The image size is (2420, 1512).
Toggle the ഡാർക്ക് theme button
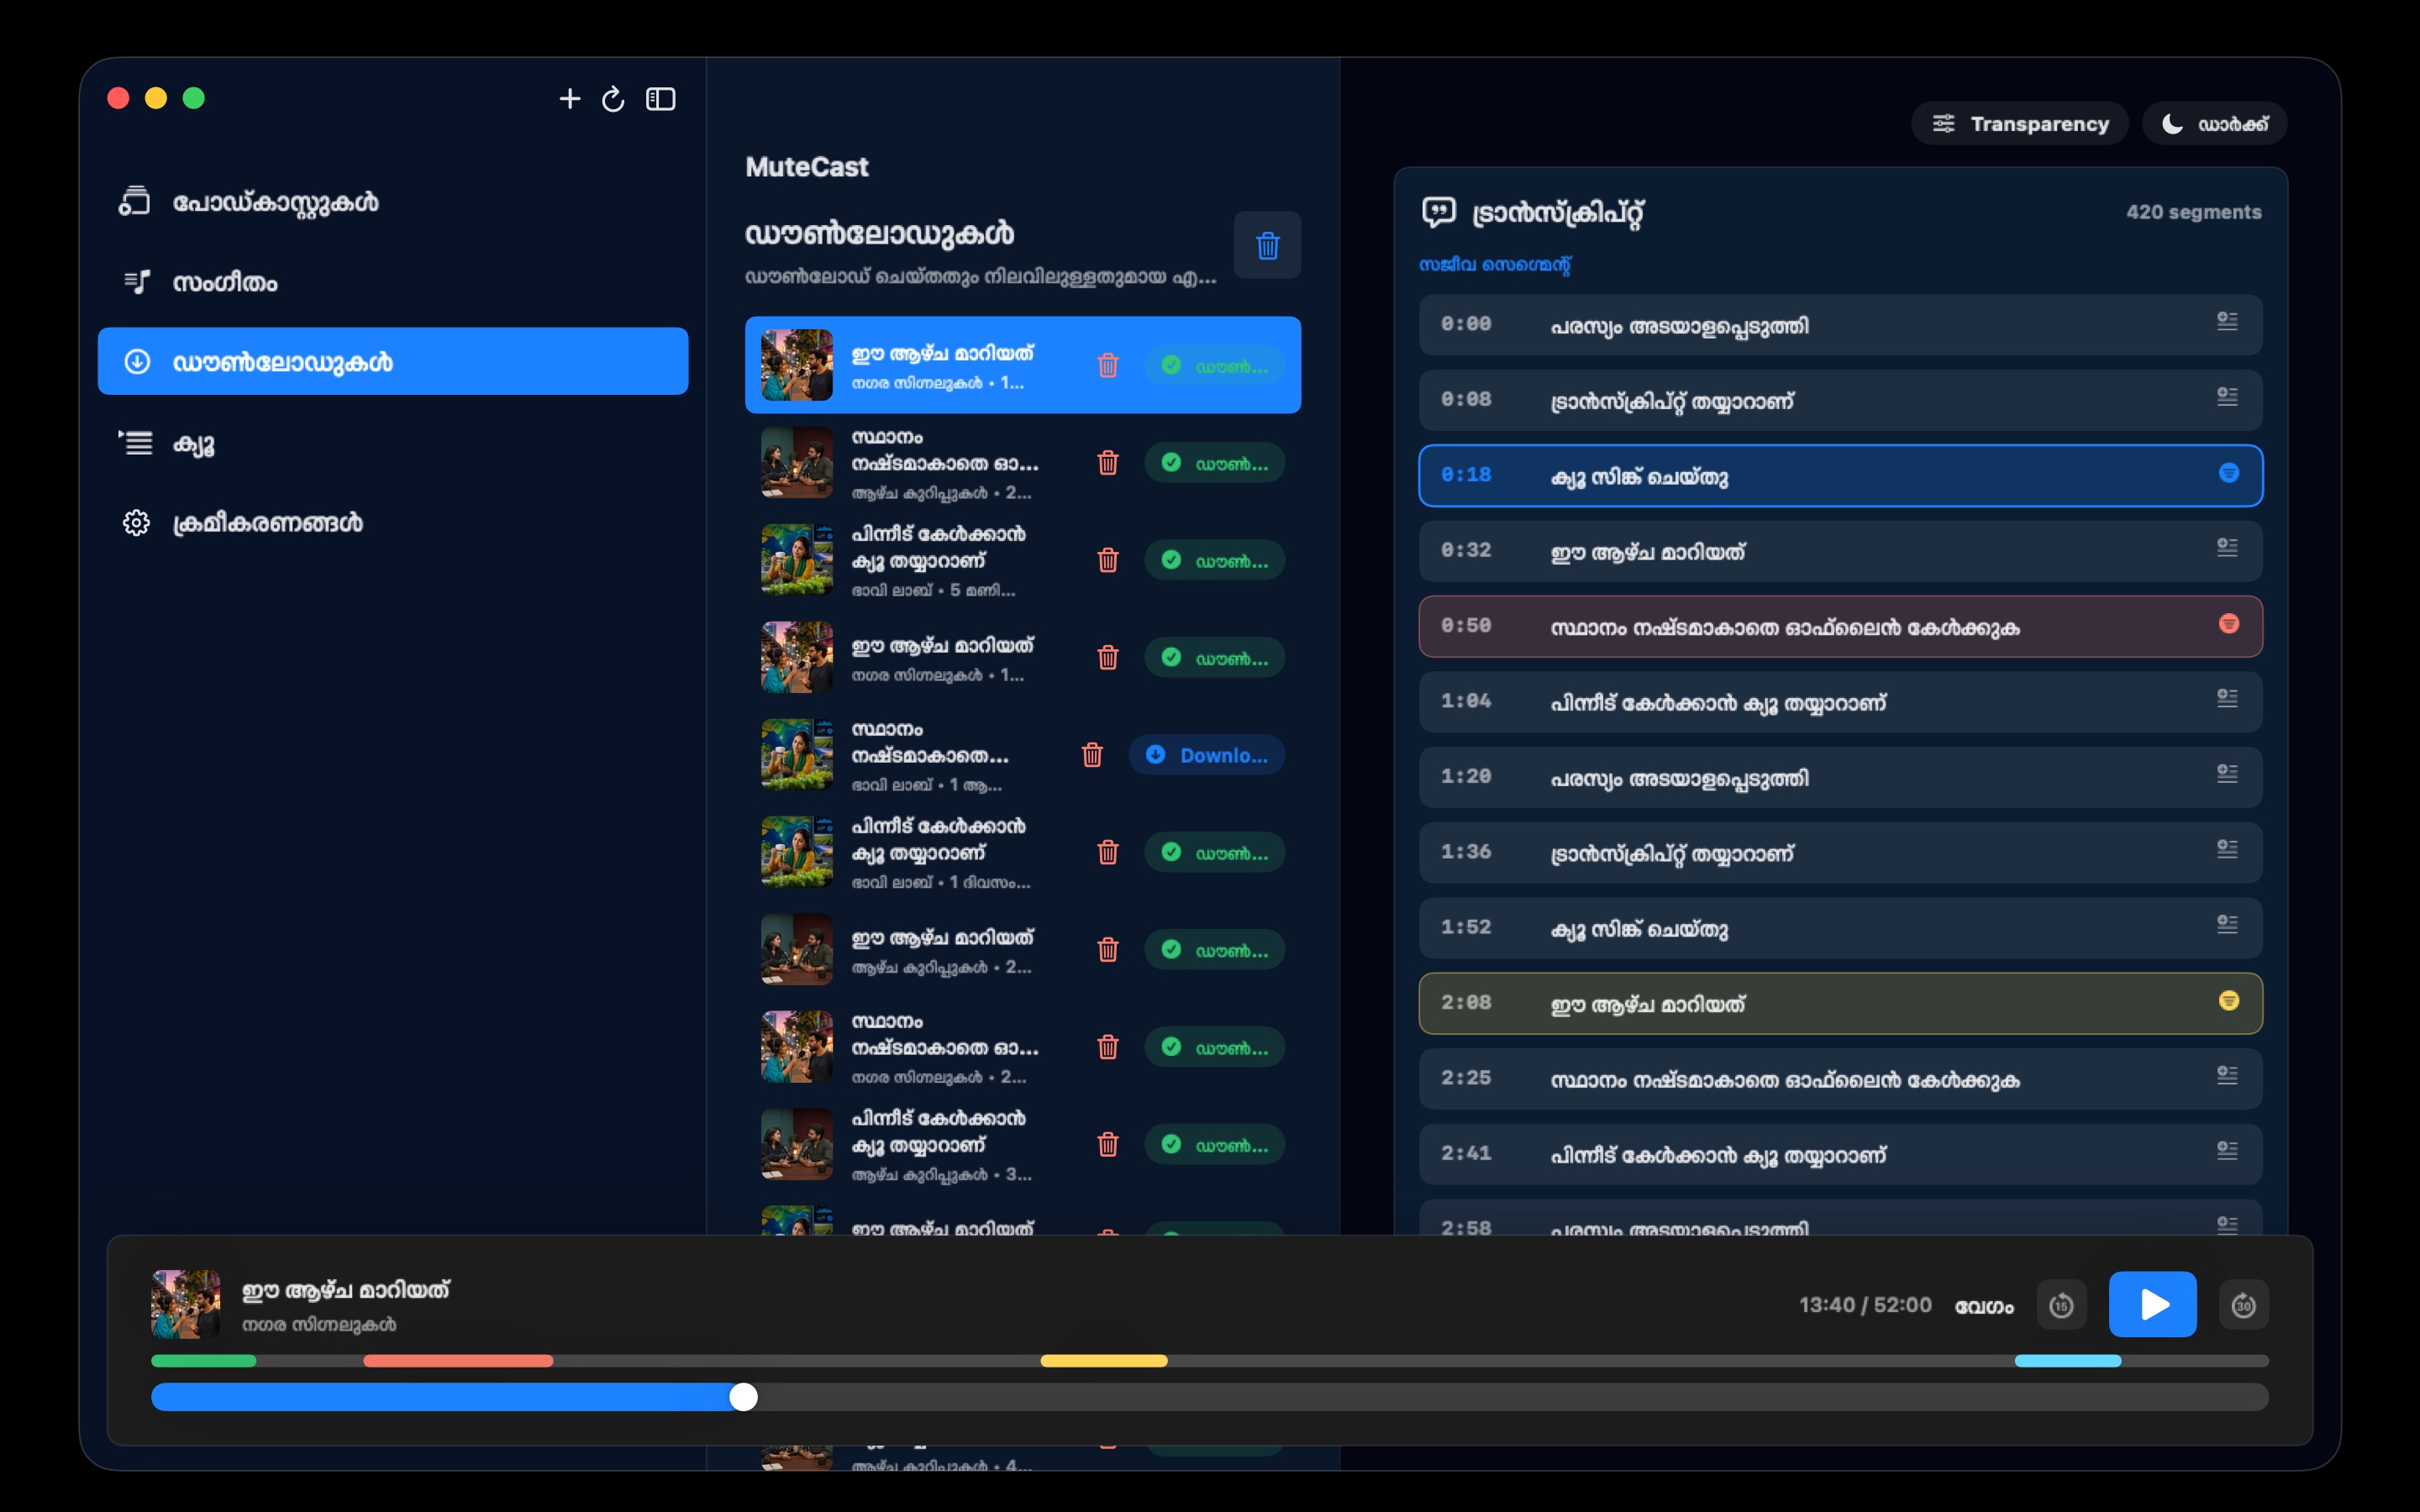pyautogui.click(x=2214, y=123)
